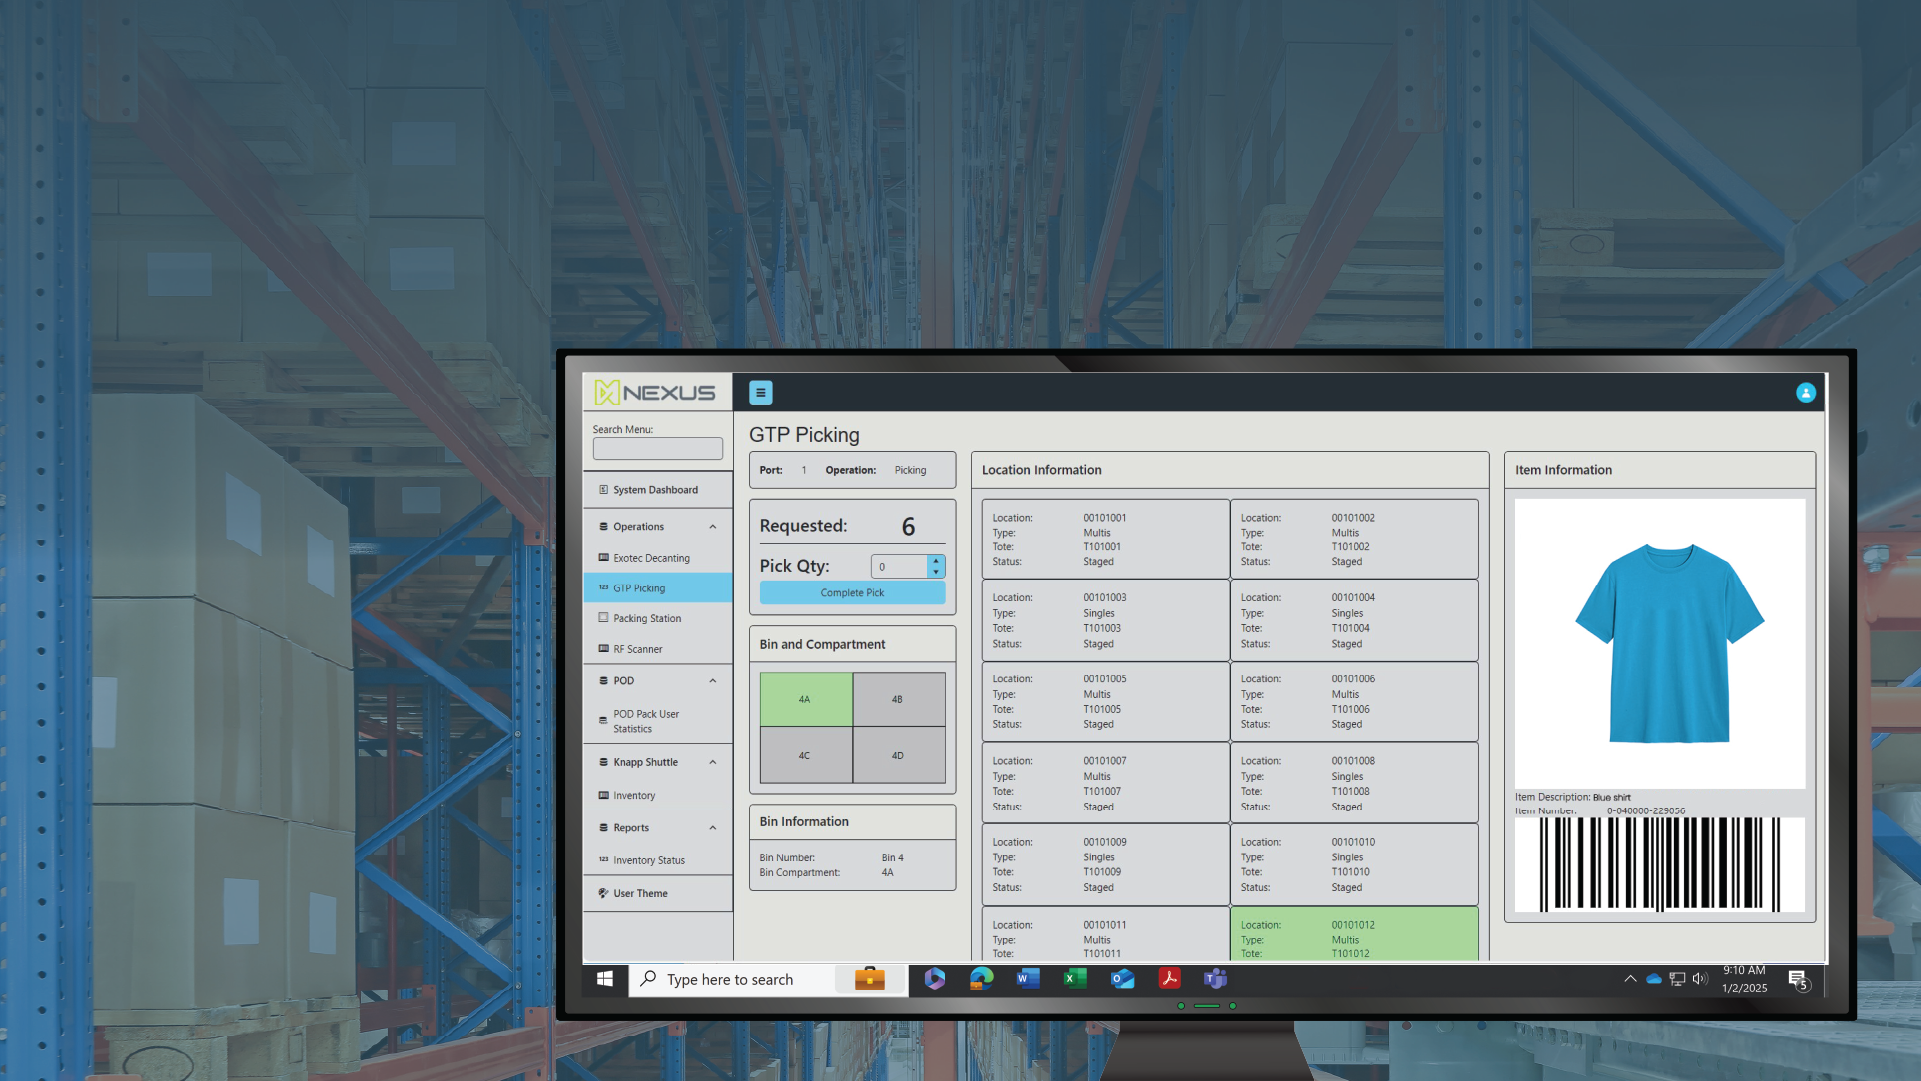Image resolution: width=1921 pixels, height=1081 pixels.
Task: Select bin compartment 4B
Action: click(897, 699)
